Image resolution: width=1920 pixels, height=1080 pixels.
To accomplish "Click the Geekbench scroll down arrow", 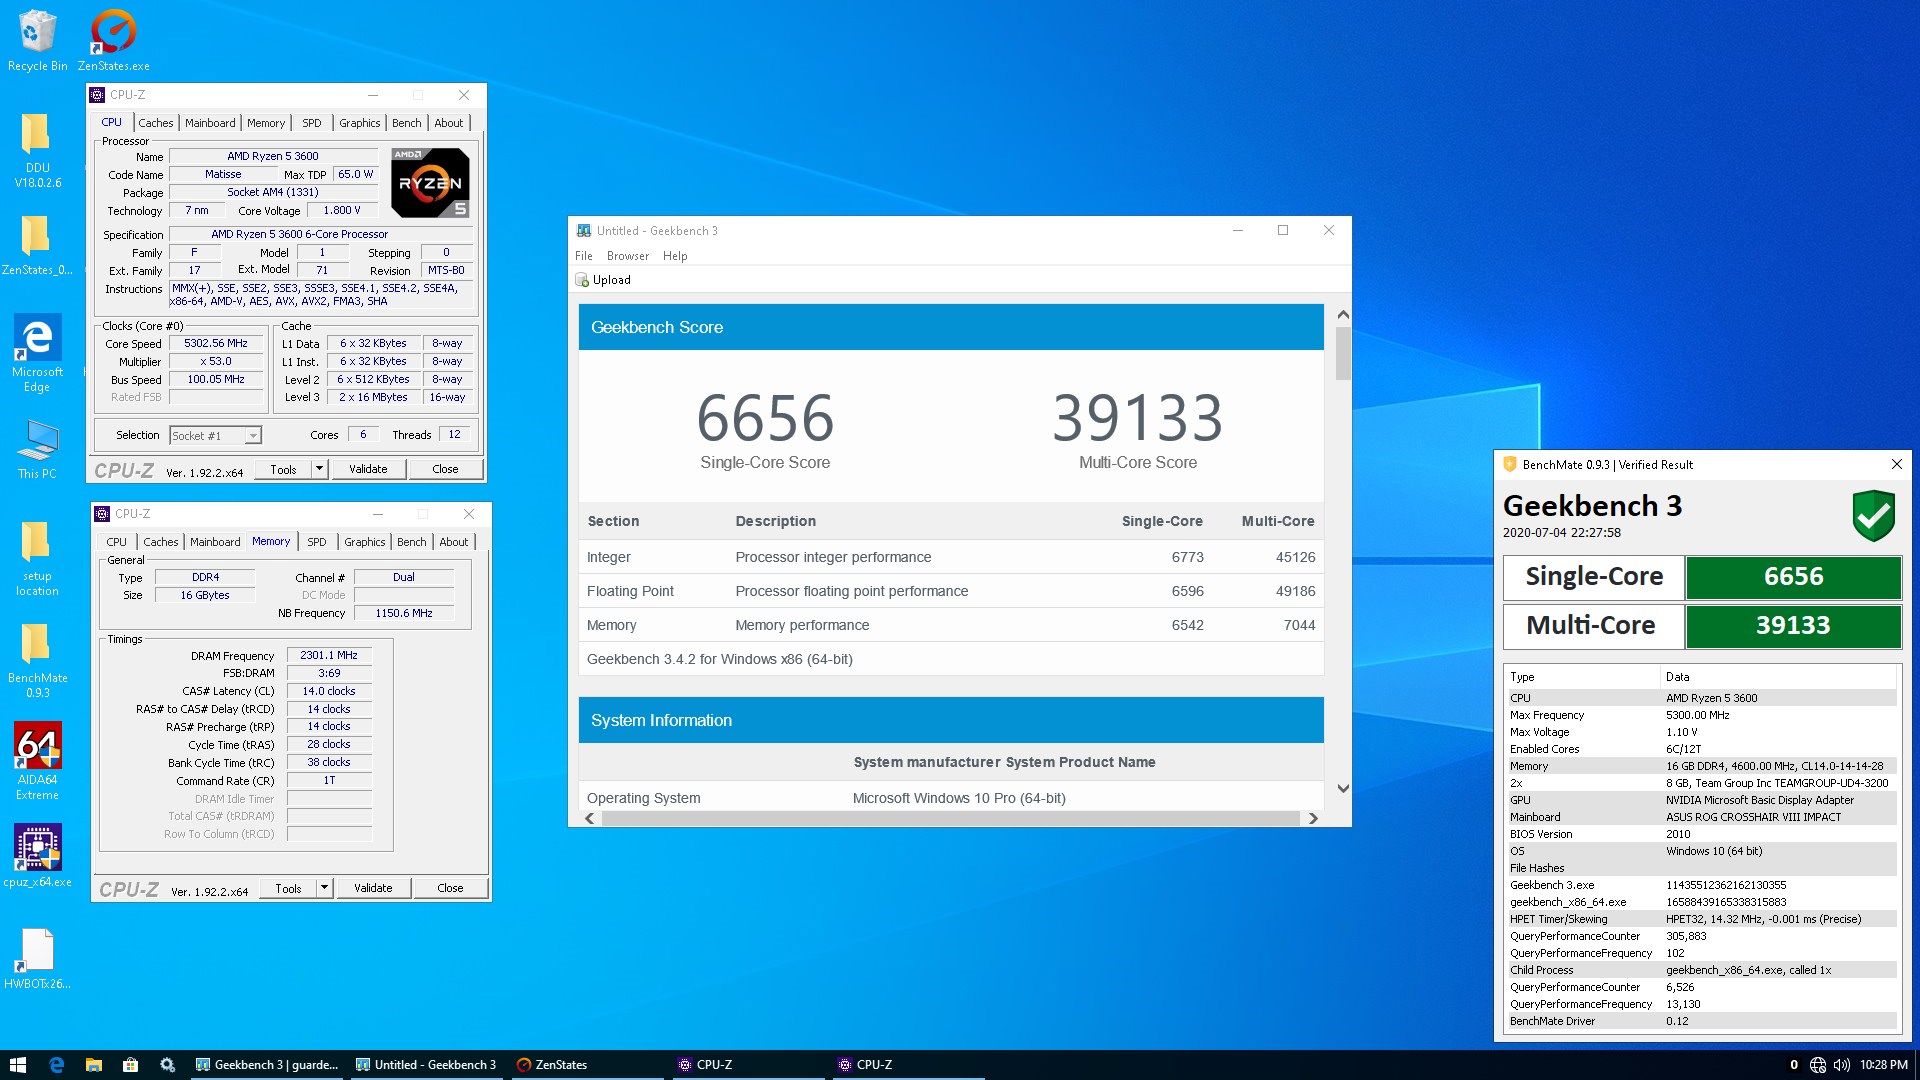I will (x=1343, y=789).
